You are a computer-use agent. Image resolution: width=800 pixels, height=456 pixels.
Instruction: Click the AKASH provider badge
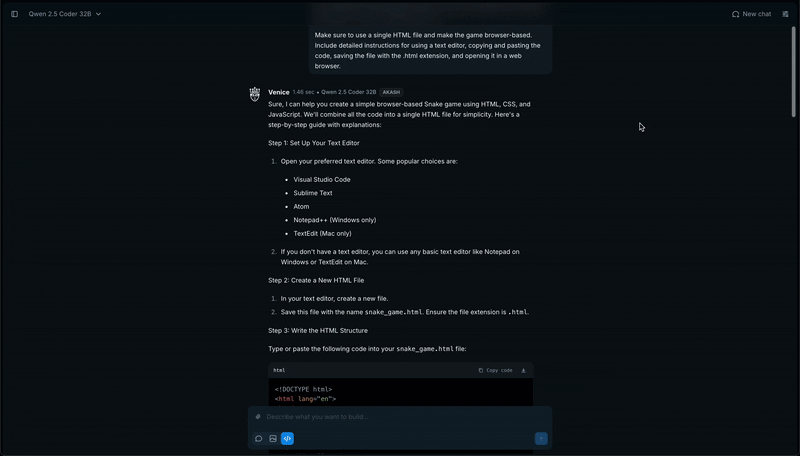tap(391, 92)
